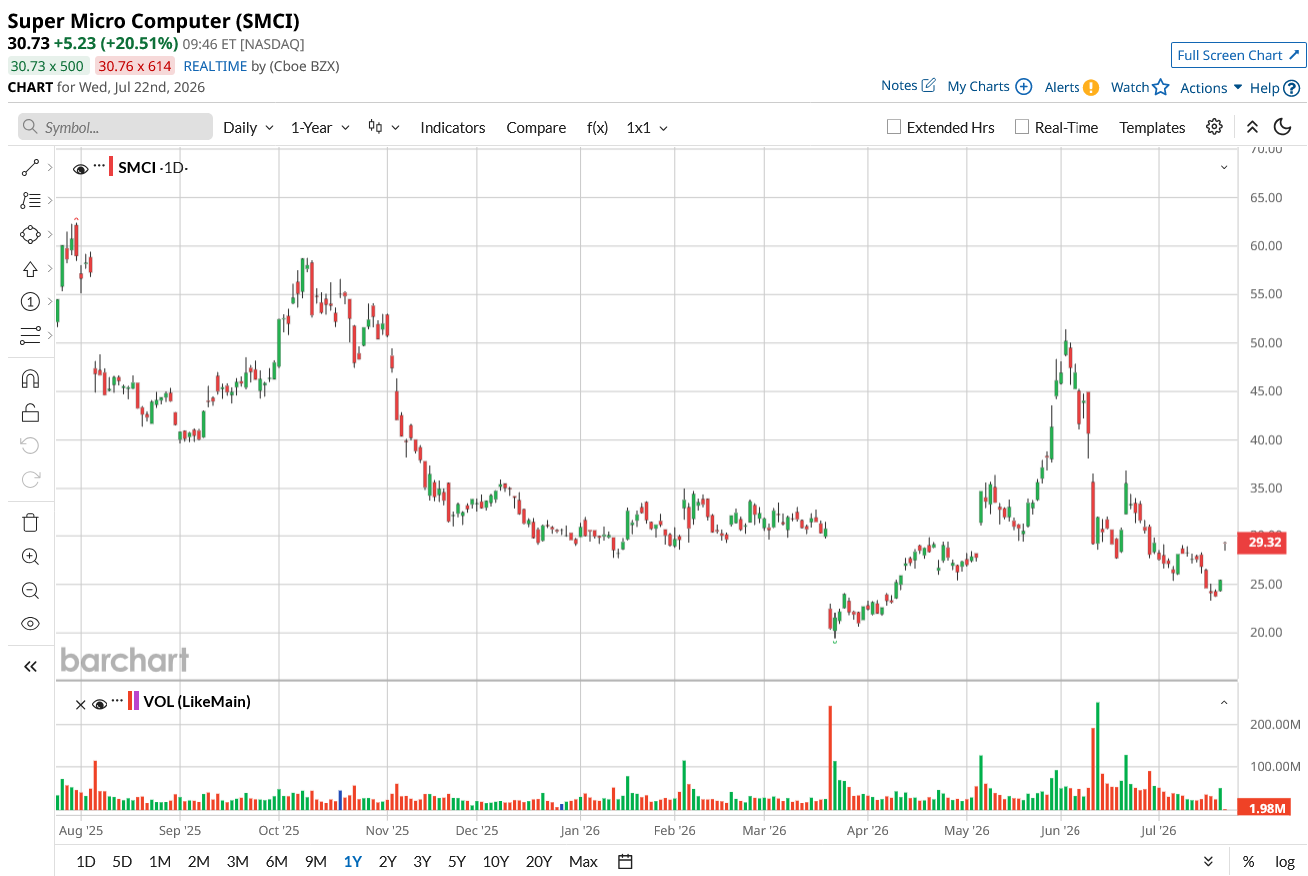Click the undo arrow in left toolbar
Image resolution: width=1308 pixels, height=876 pixels.
[x=30, y=445]
